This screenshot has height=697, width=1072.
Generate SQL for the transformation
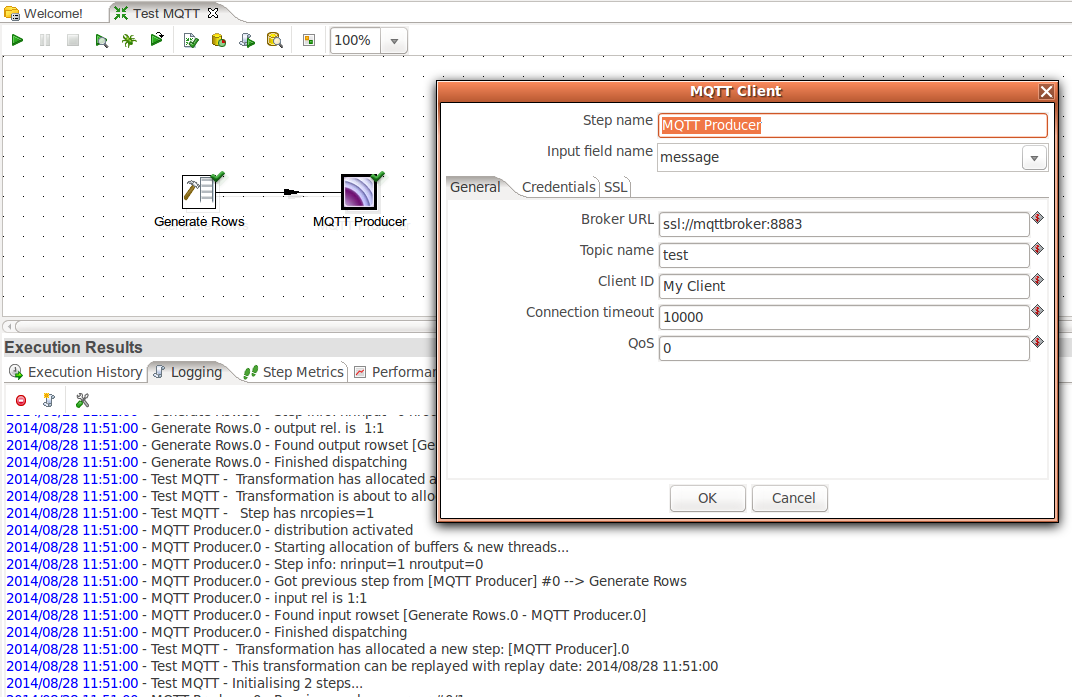click(247, 40)
